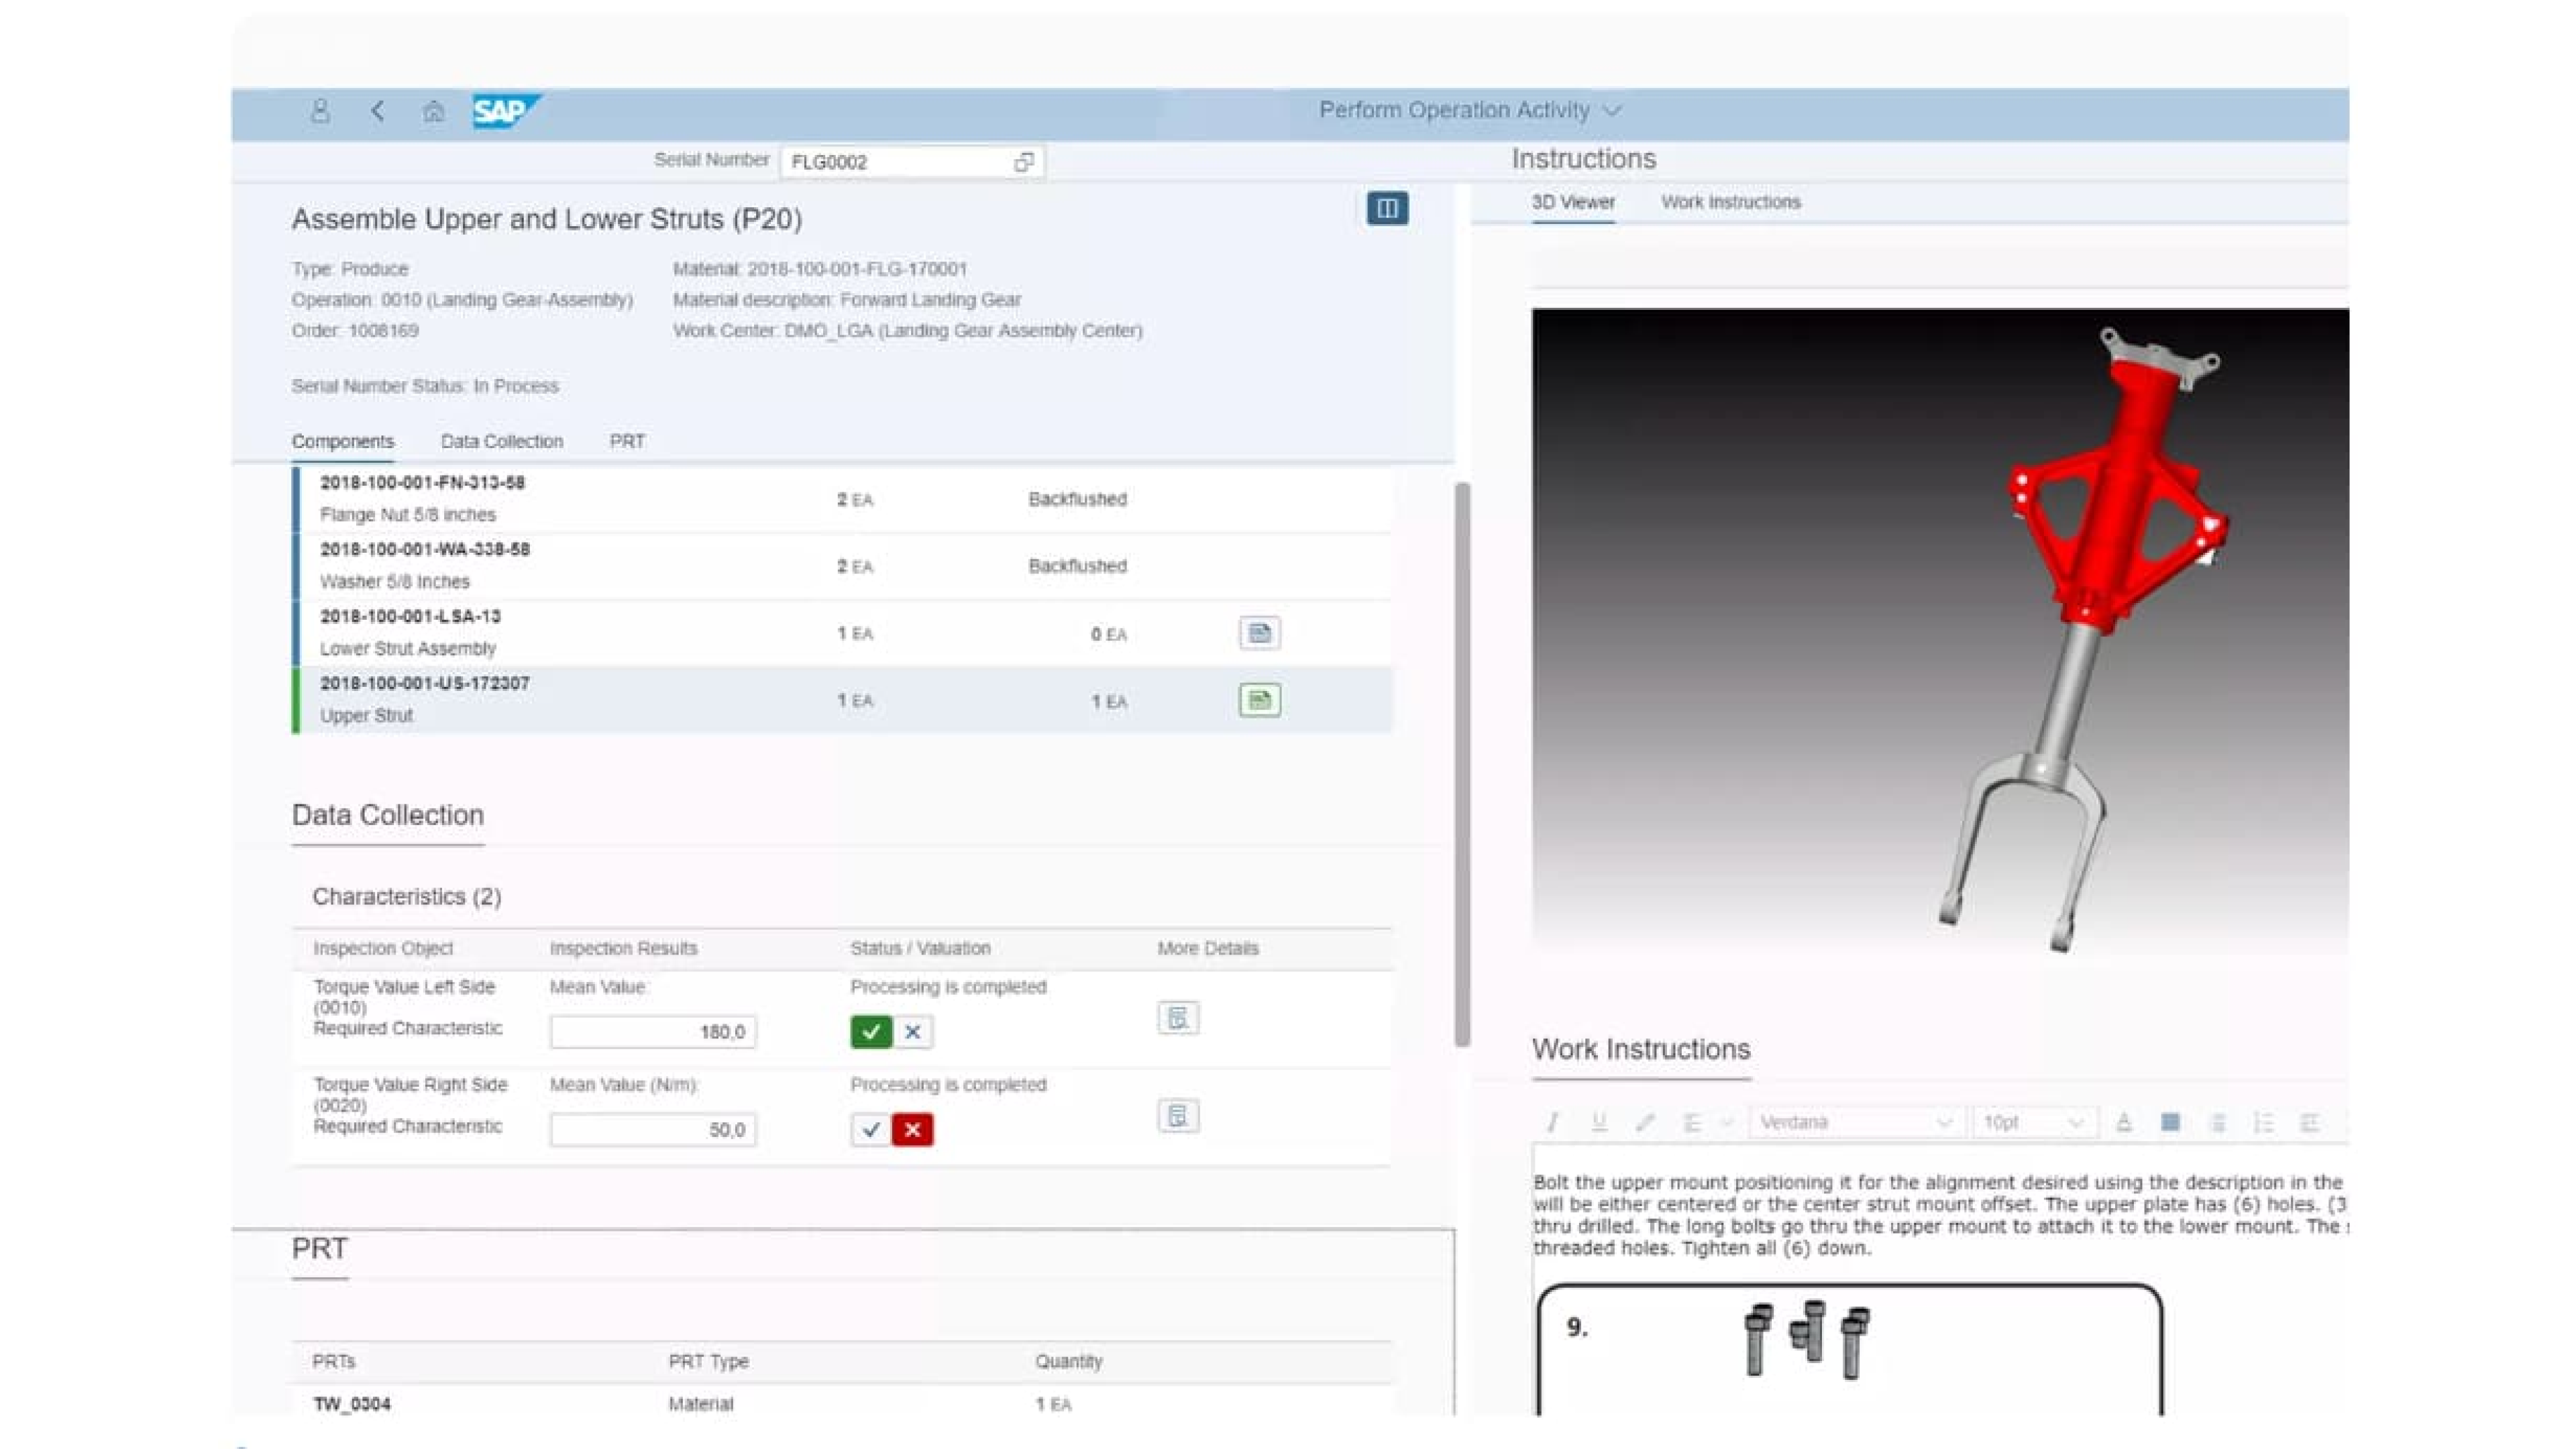Click the Torque Right Side mean value field
This screenshot has height=1449, width=2576.
pos(652,1130)
